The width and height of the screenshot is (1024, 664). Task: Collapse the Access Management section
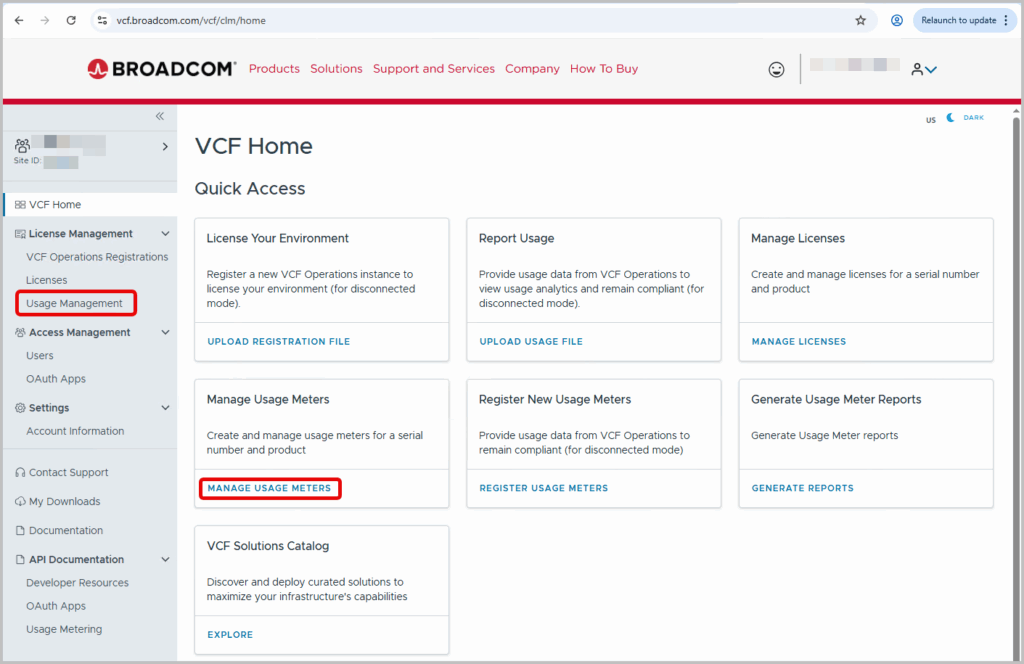165,332
